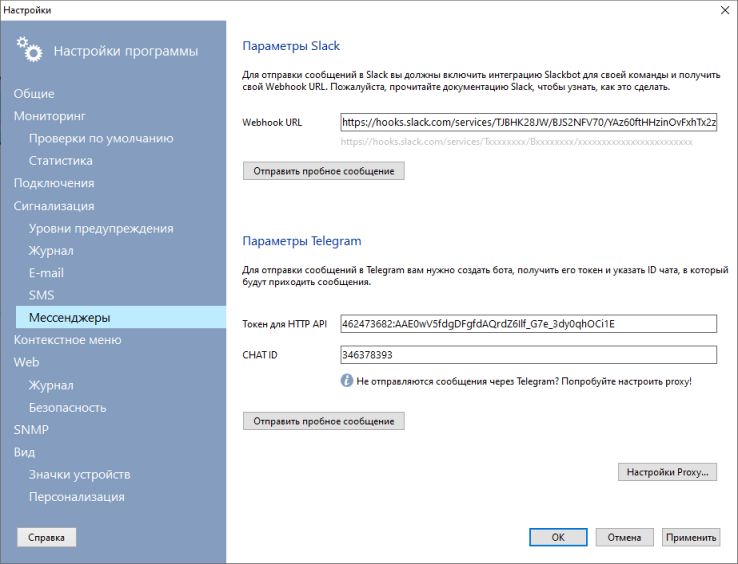Open the Общие settings section
Viewport: 738px width, 564px height.
click(x=34, y=94)
